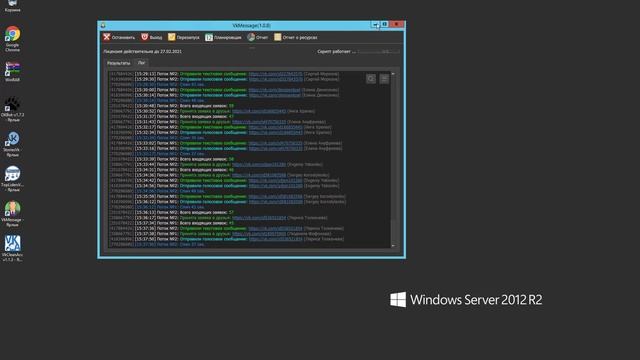The width and height of the screenshot is (640, 360).
Task: Open the vk.com link in 15:31:43 row
Action: coord(259,122)
